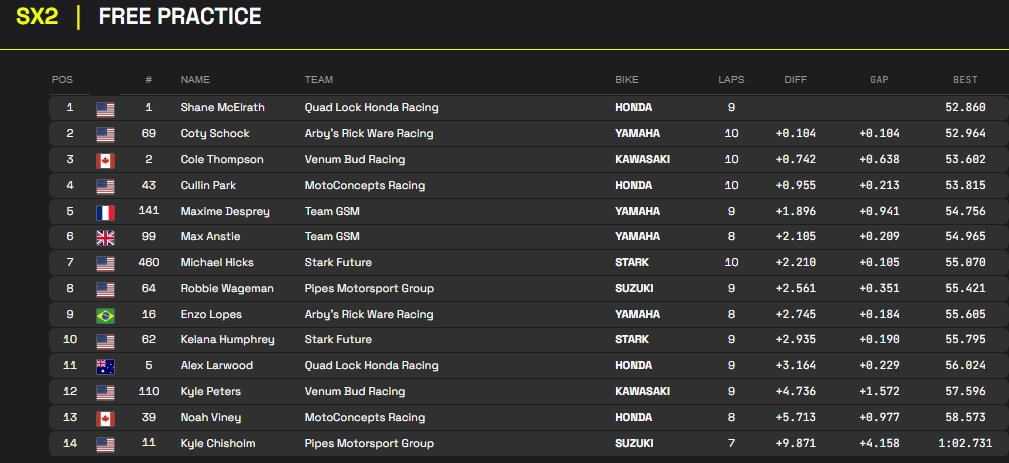Image resolution: width=1009 pixels, height=463 pixels.
Task: Click the British flag beside Max Anstie
Action: (105, 237)
